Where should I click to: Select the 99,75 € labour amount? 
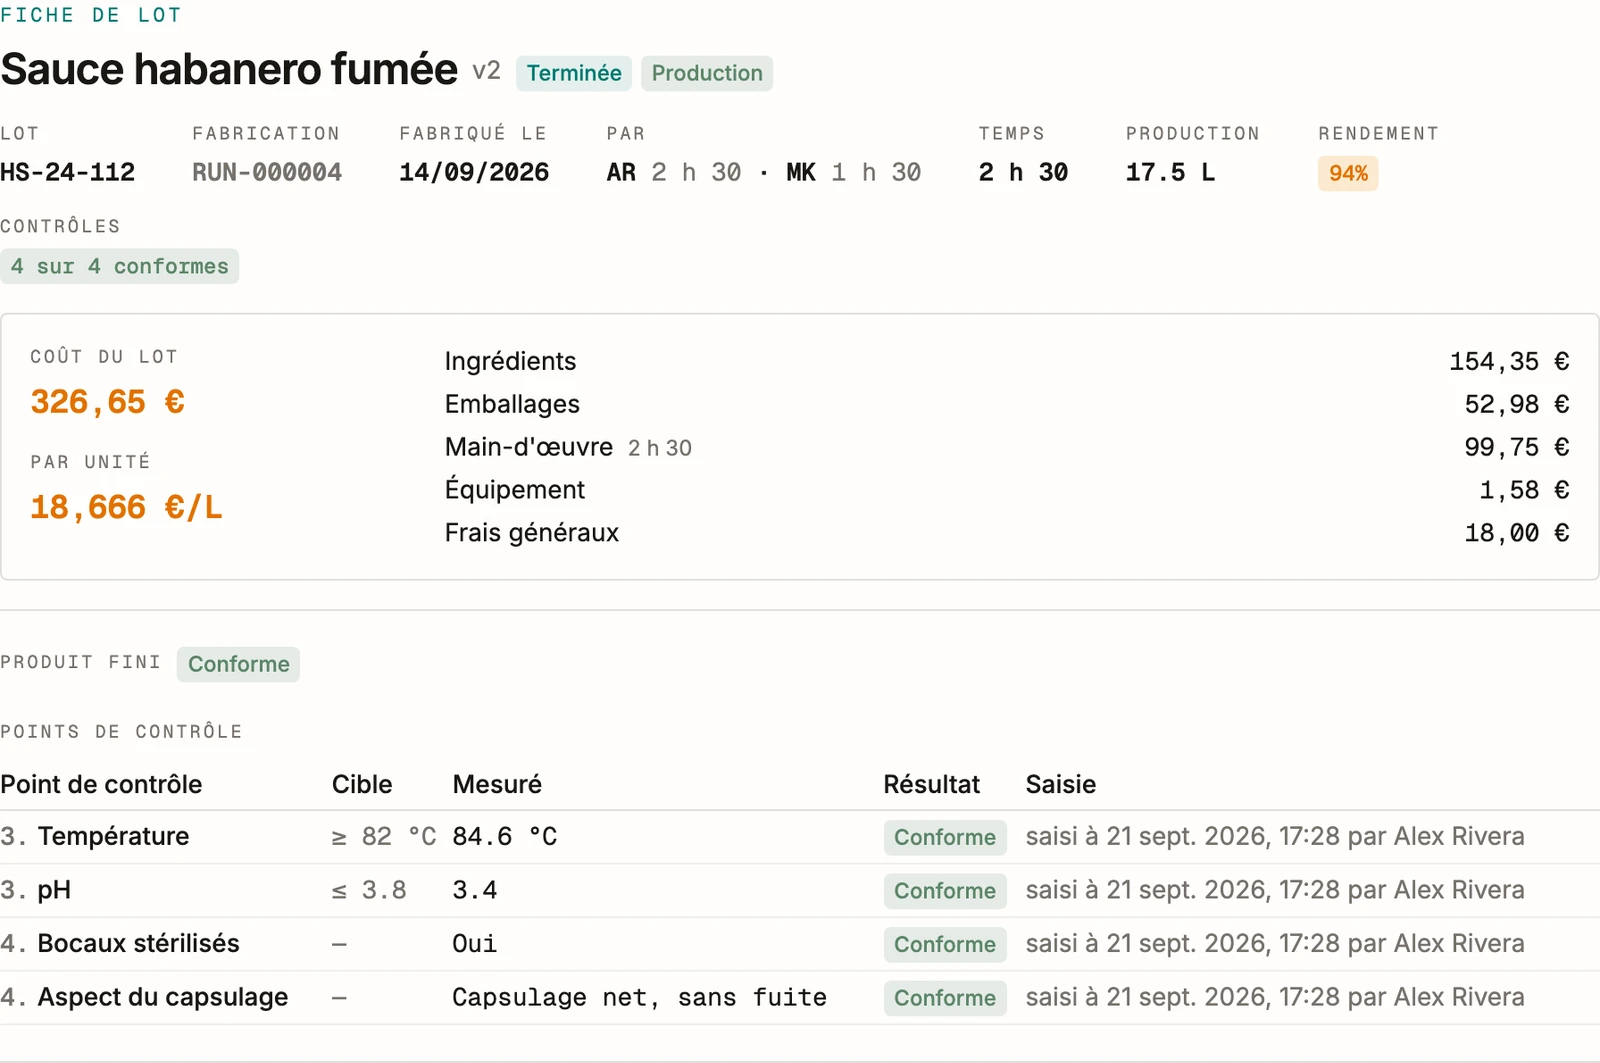[x=1517, y=447]
